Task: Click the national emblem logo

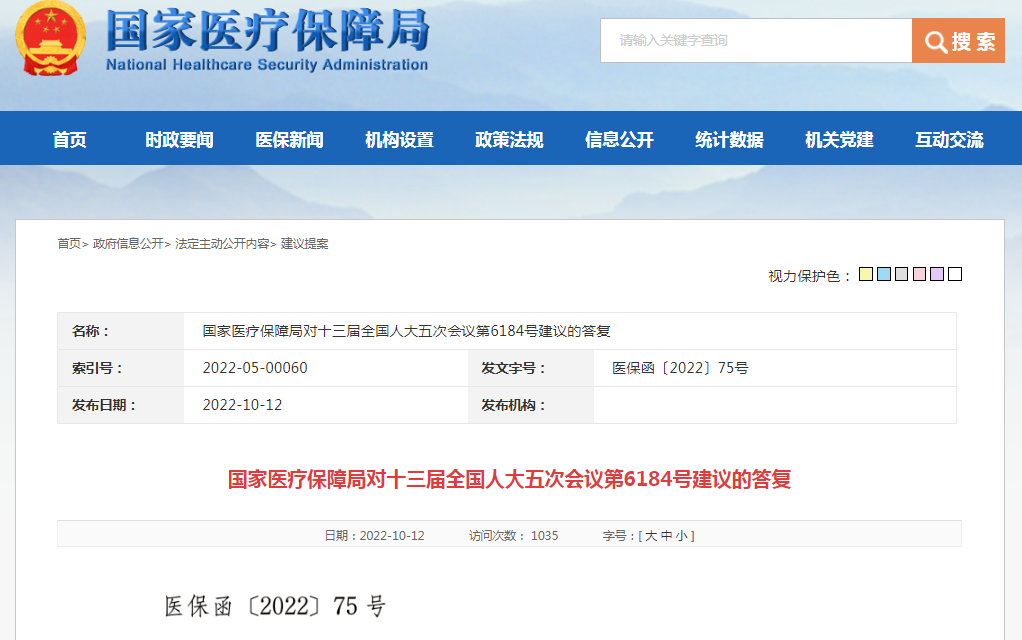Action: tap(51, 38)
